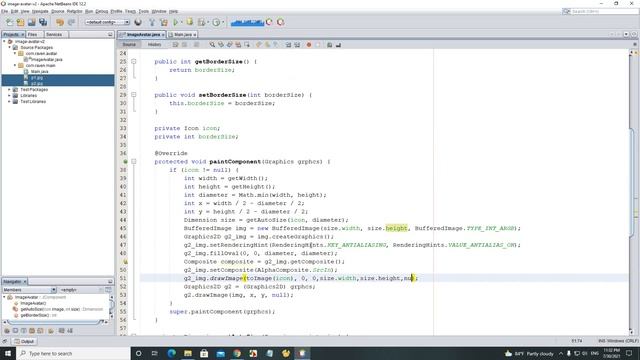
Task: Collapse setBorderSize method fold at line 29
Action: [x=133, y=95]
